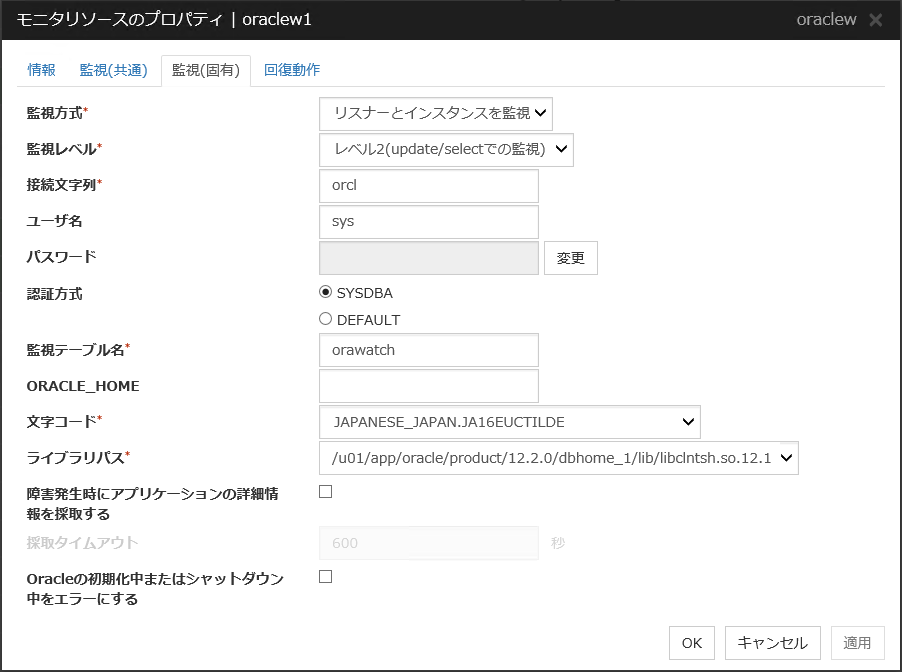Screen dimensions: 902x672
Task: Enable detailed application info collection on failure
Action: click(x=325, y=492)
